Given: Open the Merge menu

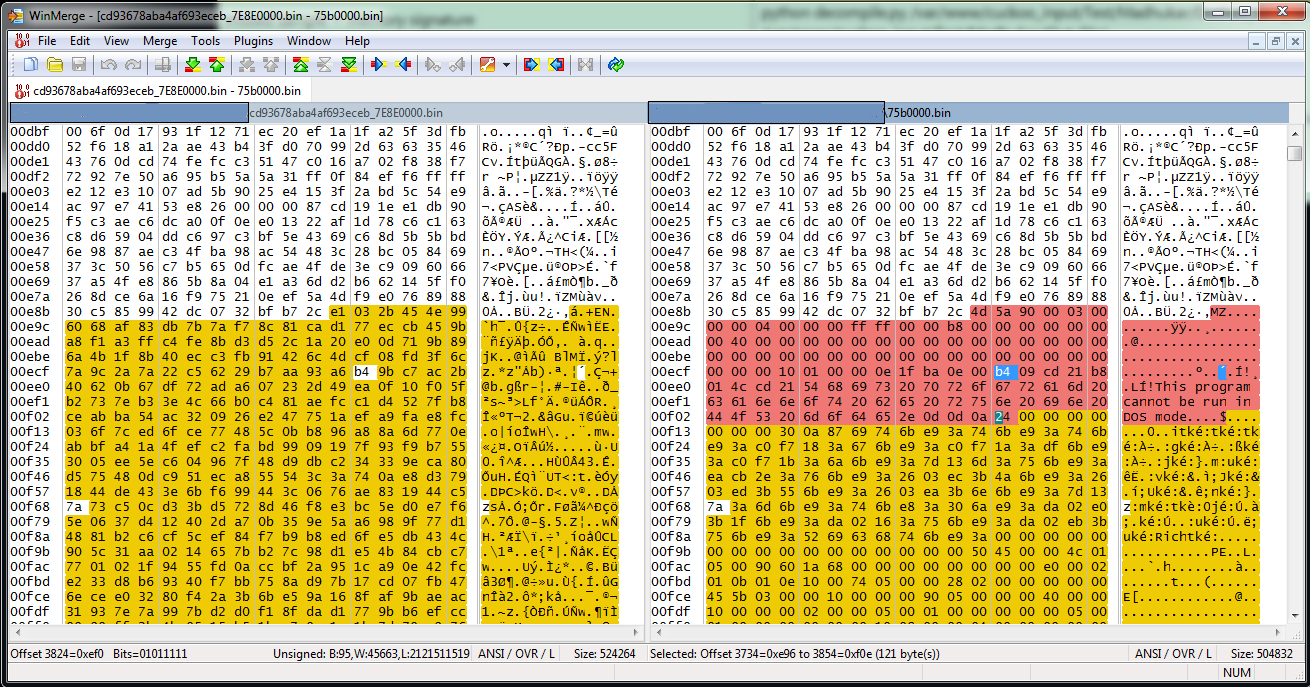Looking at the screenshot, I should point(159,41).
